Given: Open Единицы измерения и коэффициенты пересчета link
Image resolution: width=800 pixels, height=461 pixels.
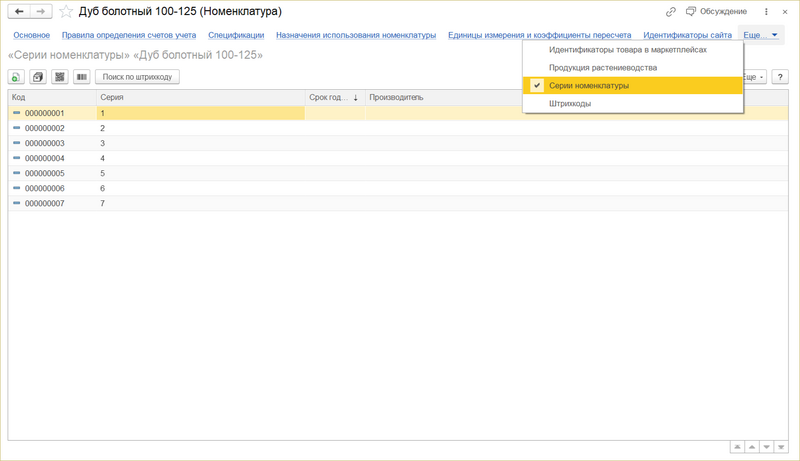Looking at the screenshot, I should [x=539, y=35].
